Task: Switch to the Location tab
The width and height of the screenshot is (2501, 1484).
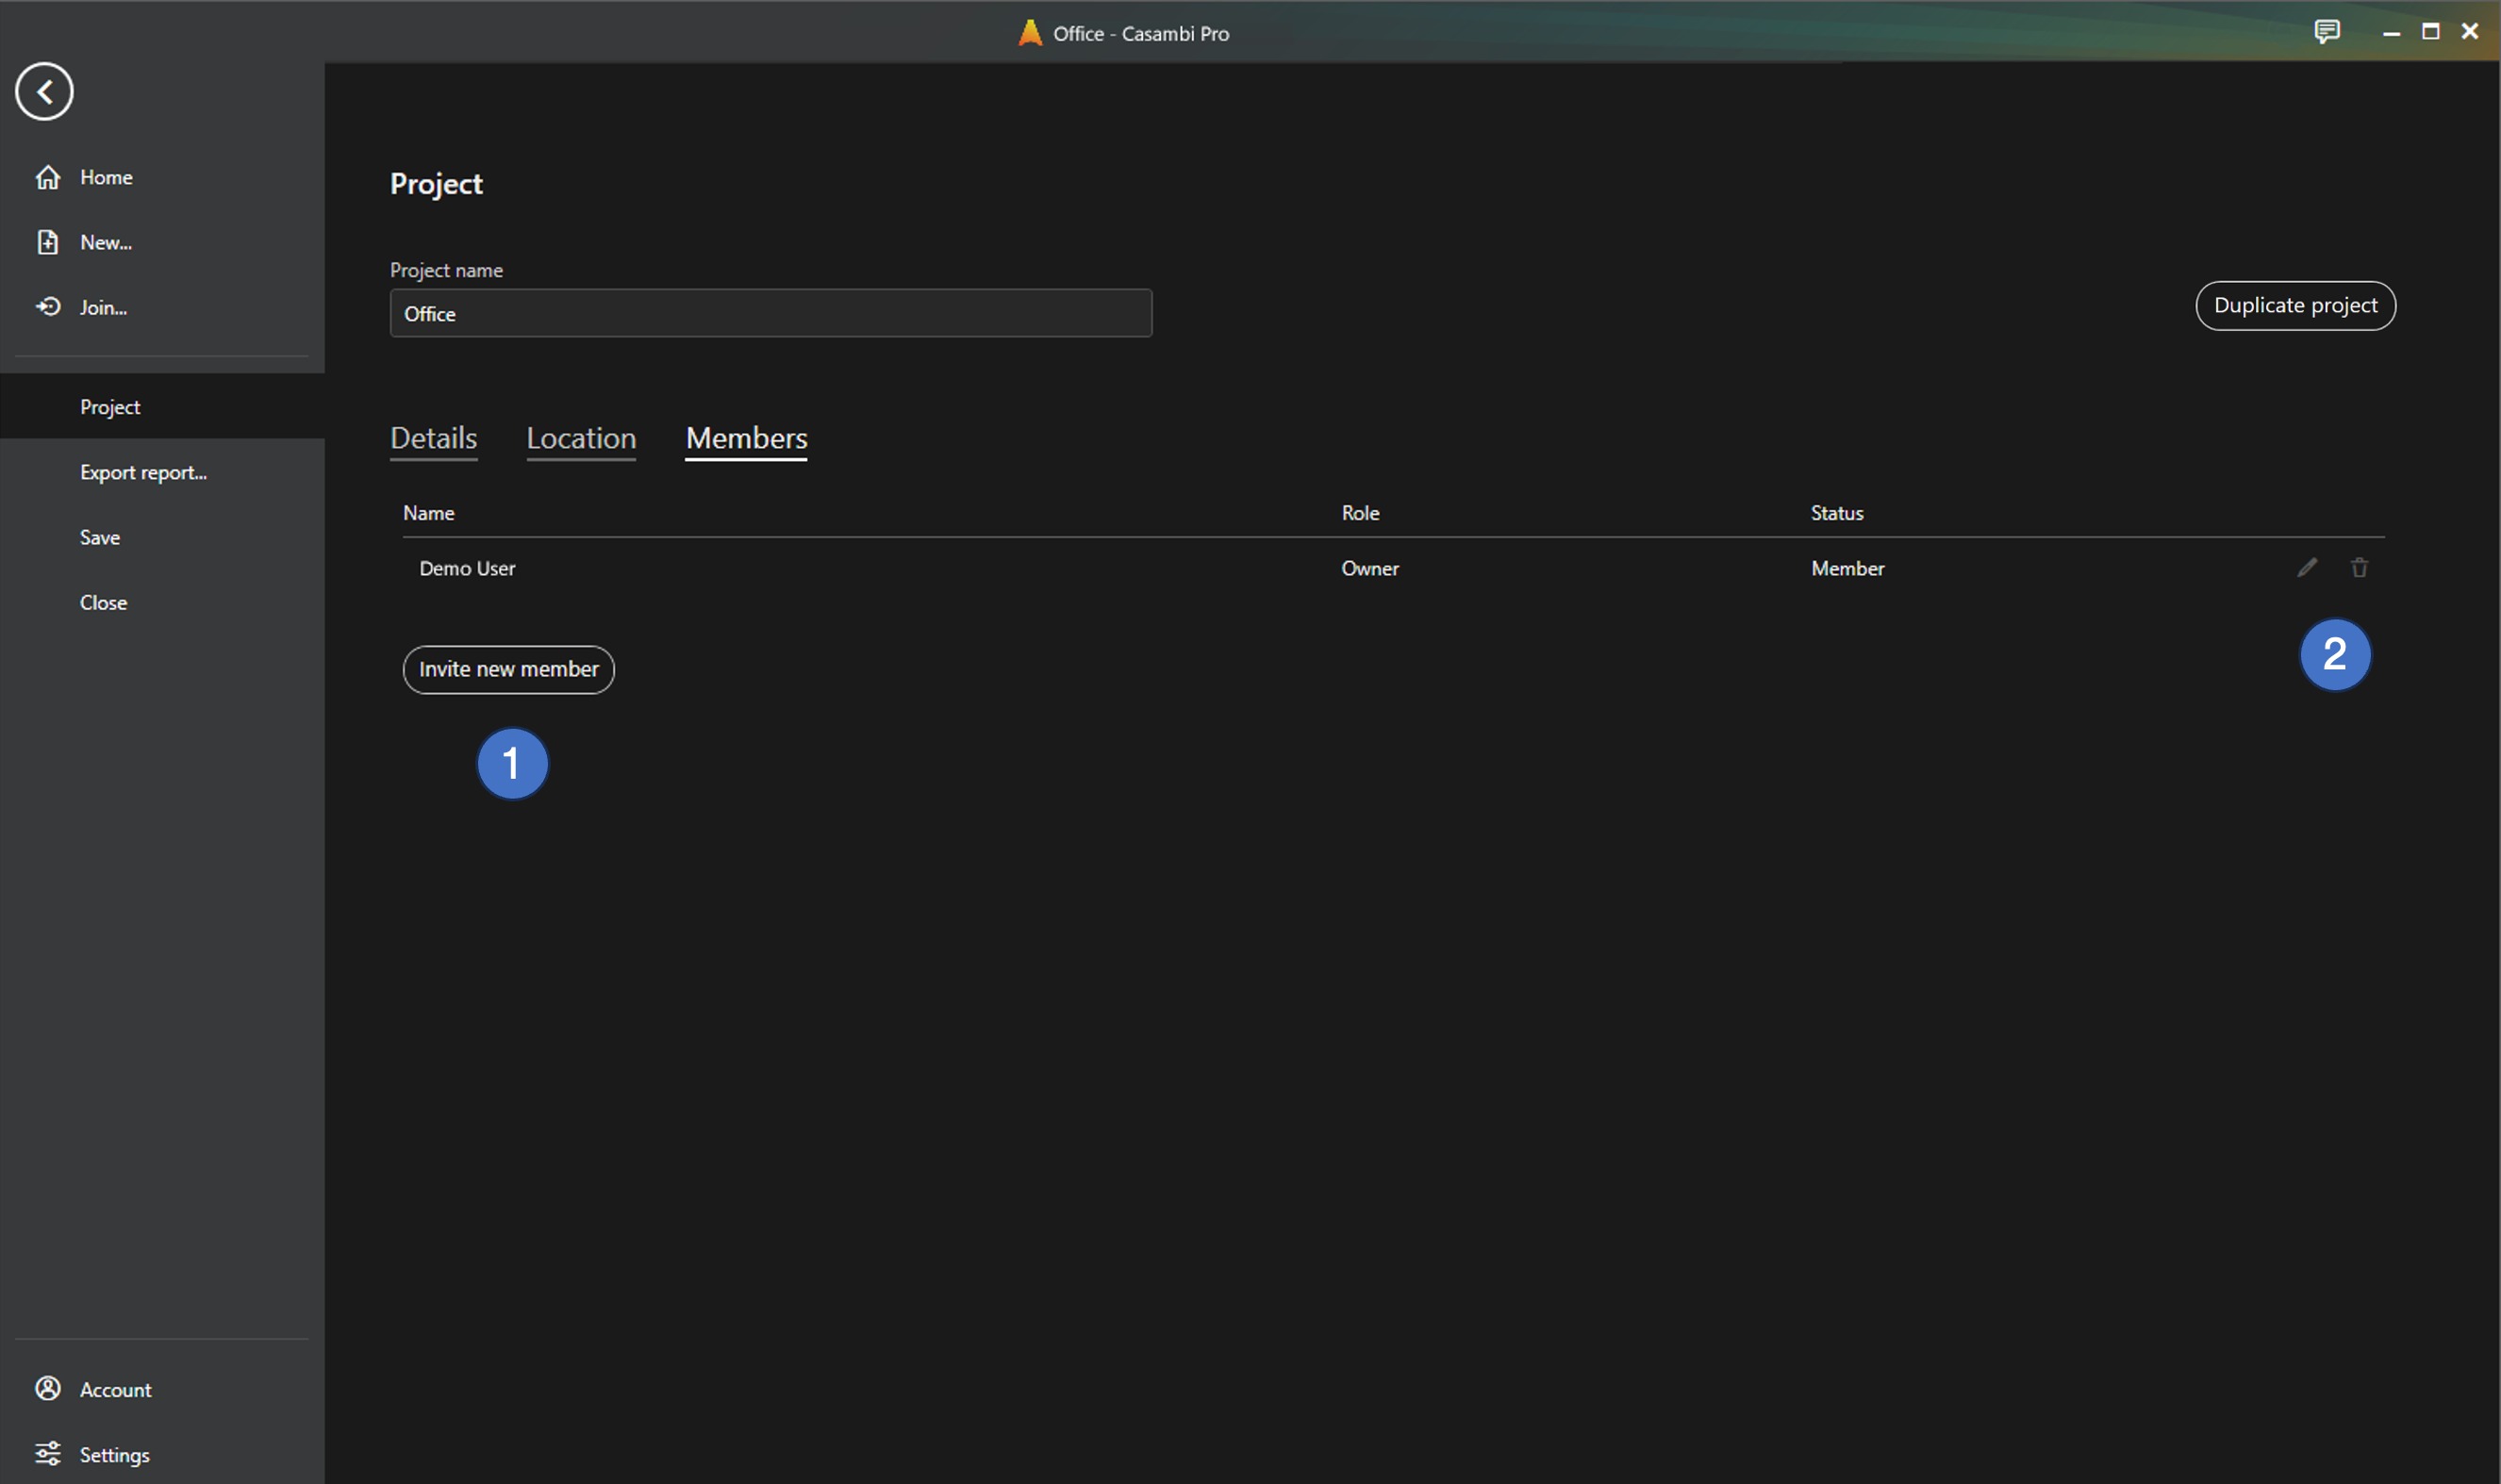Action: [580, 438]
